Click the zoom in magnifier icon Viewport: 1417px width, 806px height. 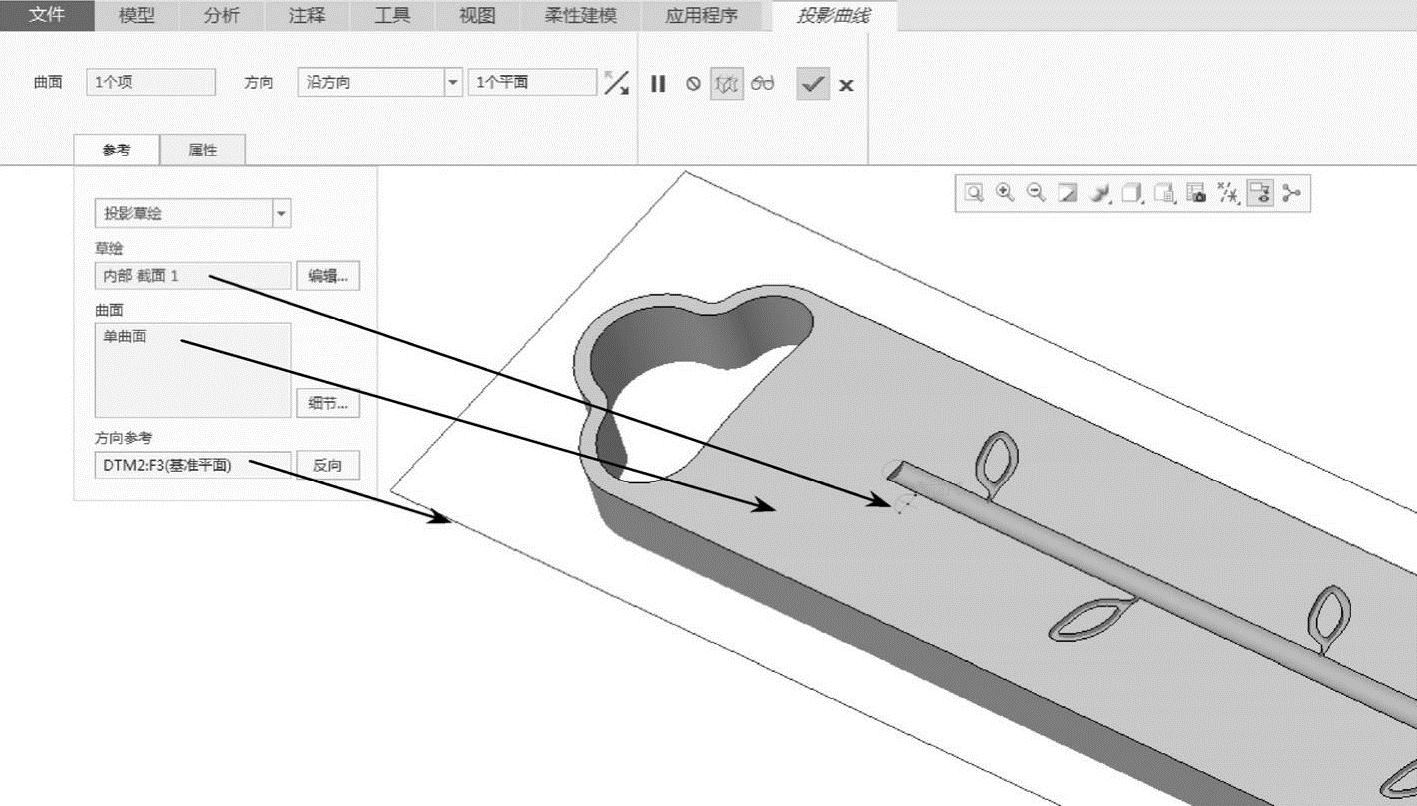1006,193
